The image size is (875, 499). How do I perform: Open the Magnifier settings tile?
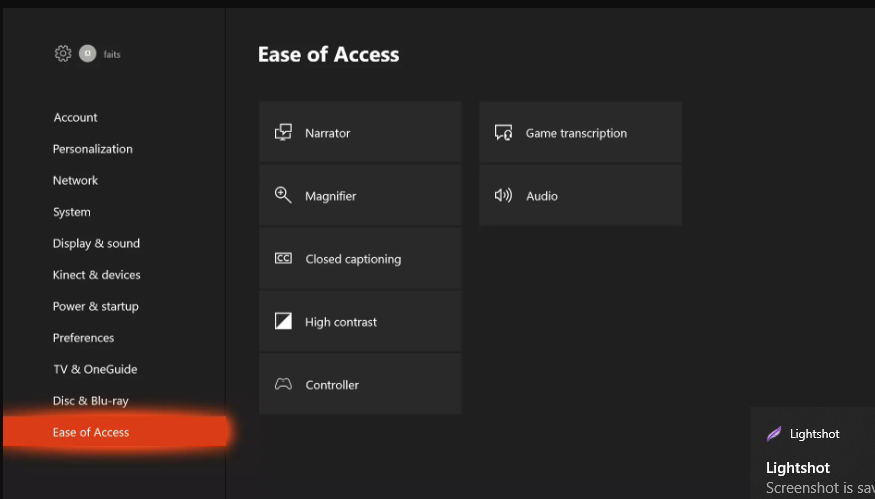tap(360, 195)
